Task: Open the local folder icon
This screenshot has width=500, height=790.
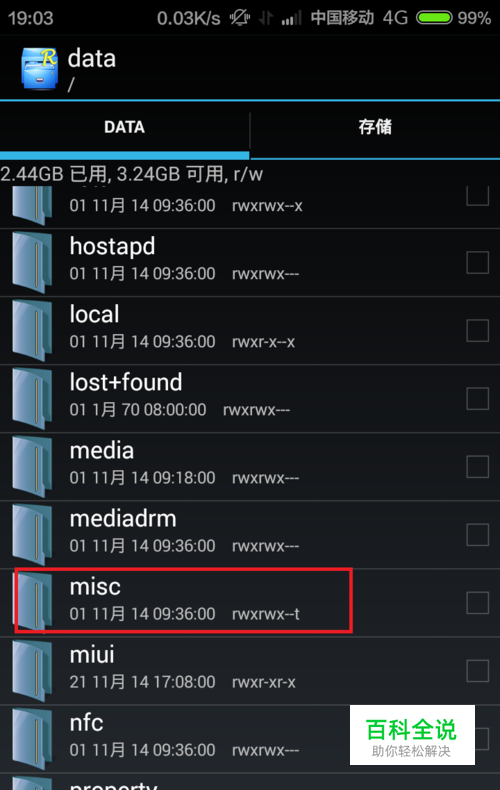Action: tap(32, 331)
